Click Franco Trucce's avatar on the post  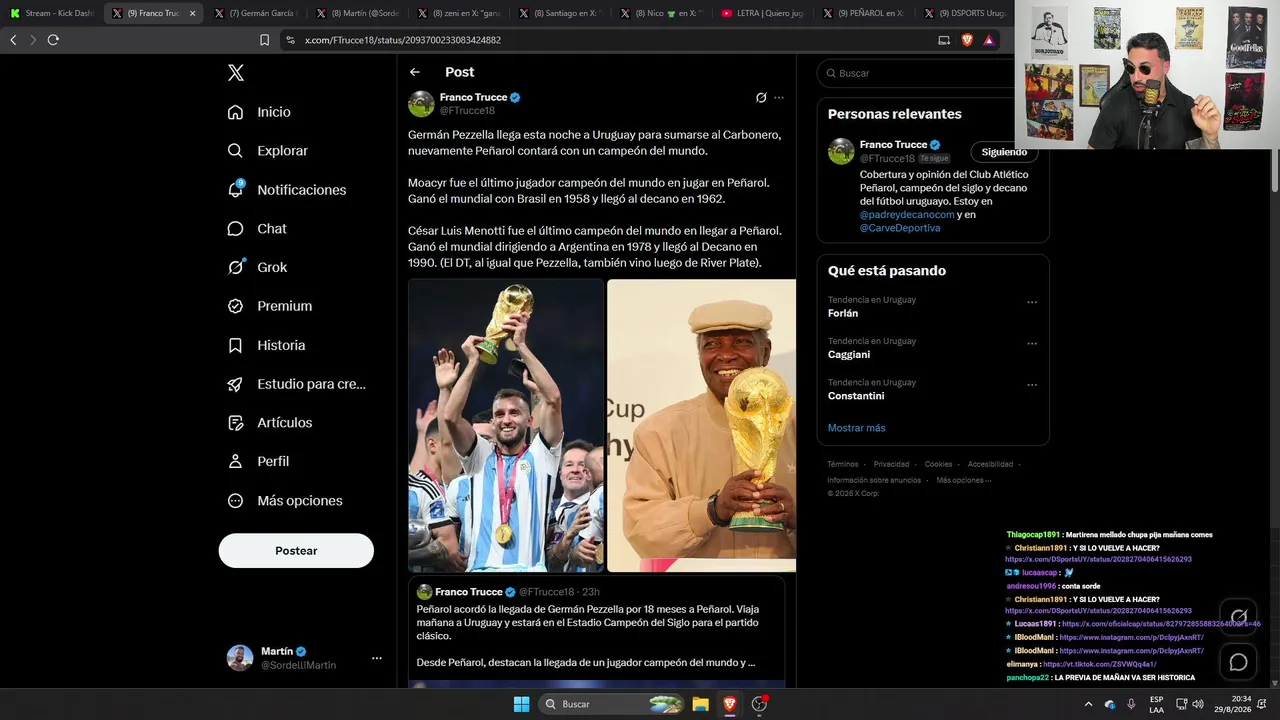click(x=421, y=104)
